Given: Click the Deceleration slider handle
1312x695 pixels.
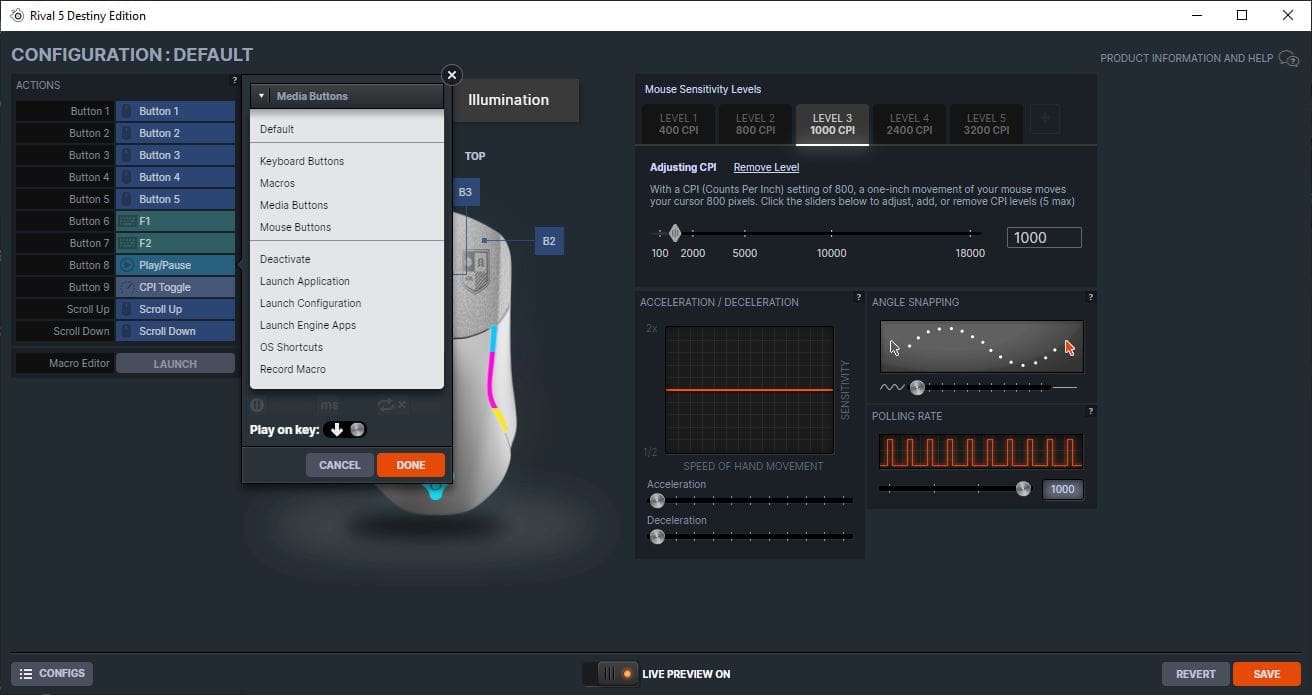Looking at the screenshot, I should click(657, 536).
